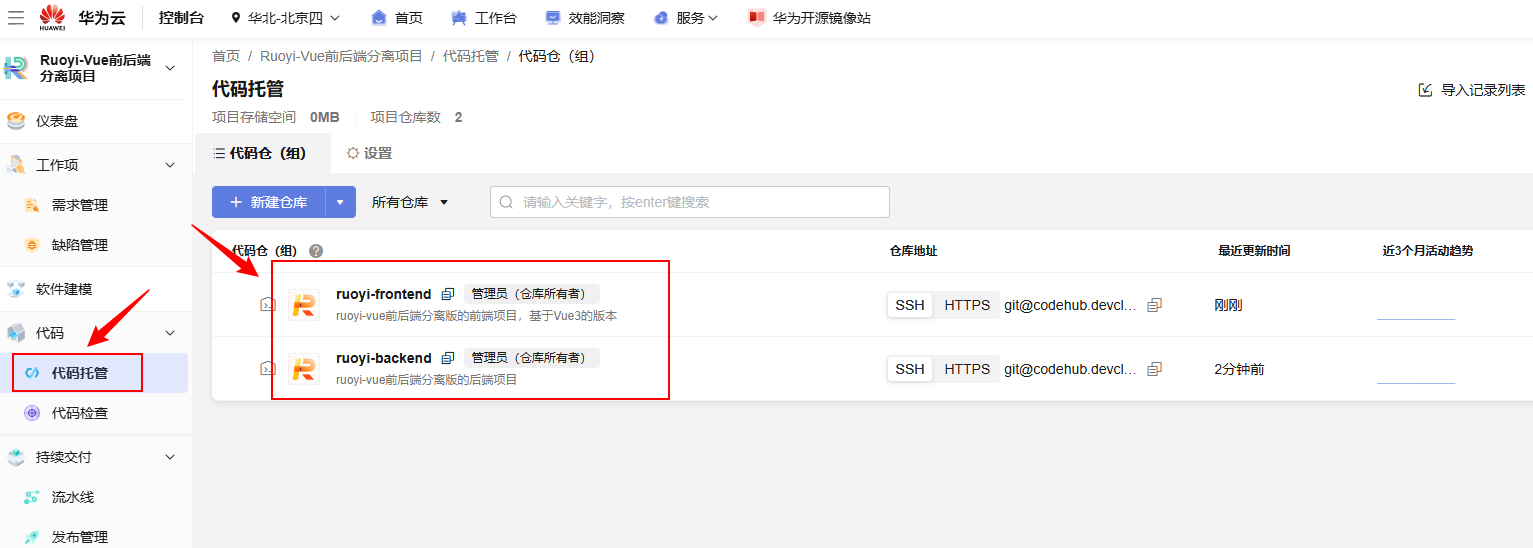Expand the Ruoyi-Vue project switcher chevron
The width and height of the screenshot is (1533, 548).
coord(169,68)
